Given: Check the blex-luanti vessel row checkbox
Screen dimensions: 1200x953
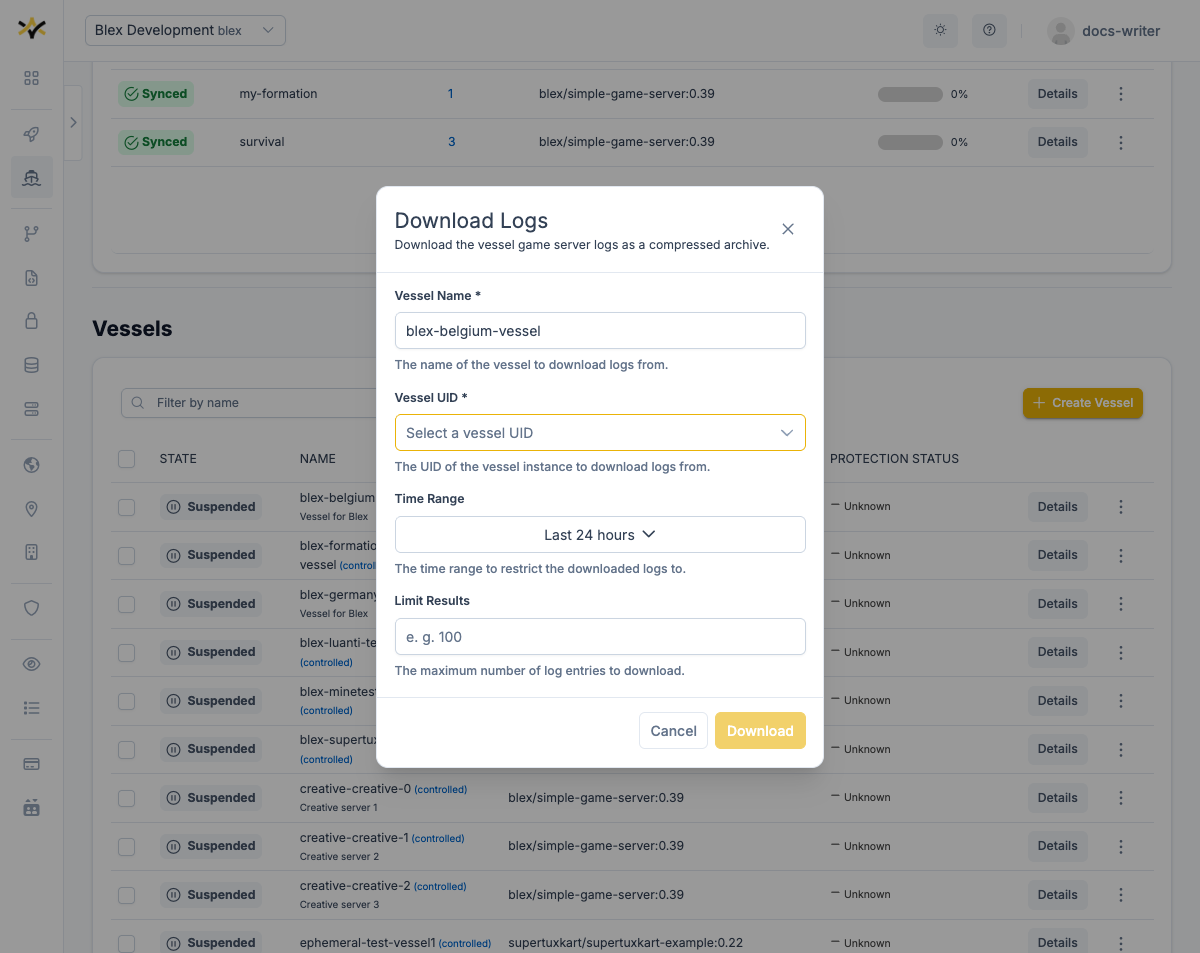Looking at the screenshot, I should 126,652.
